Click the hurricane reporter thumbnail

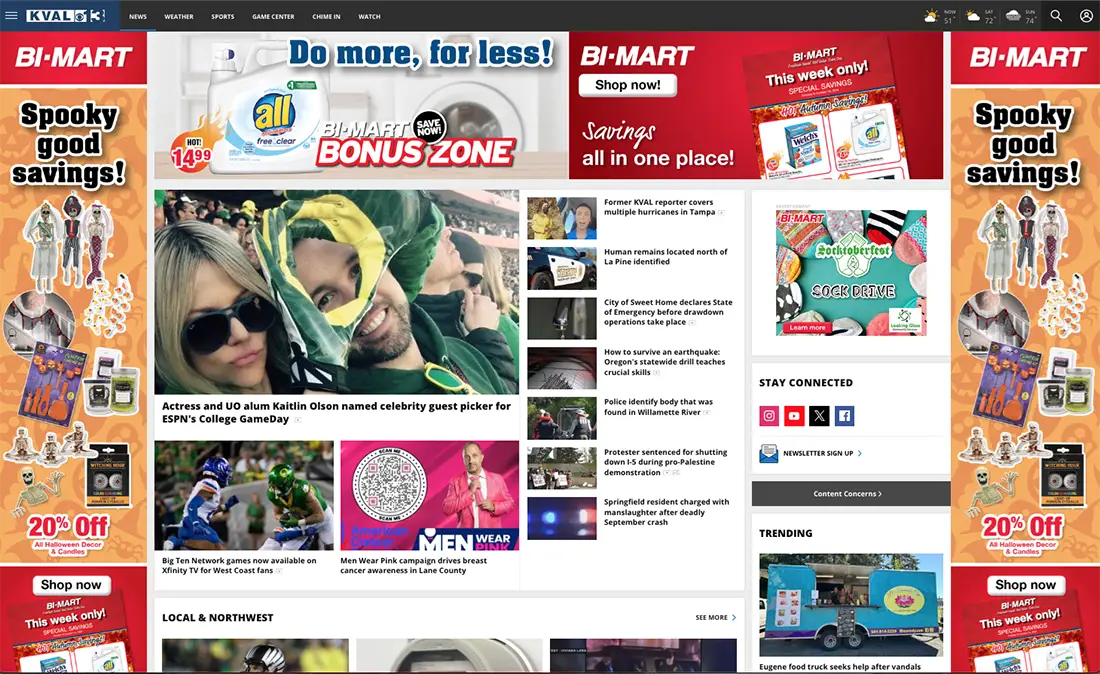pos(562,218)
